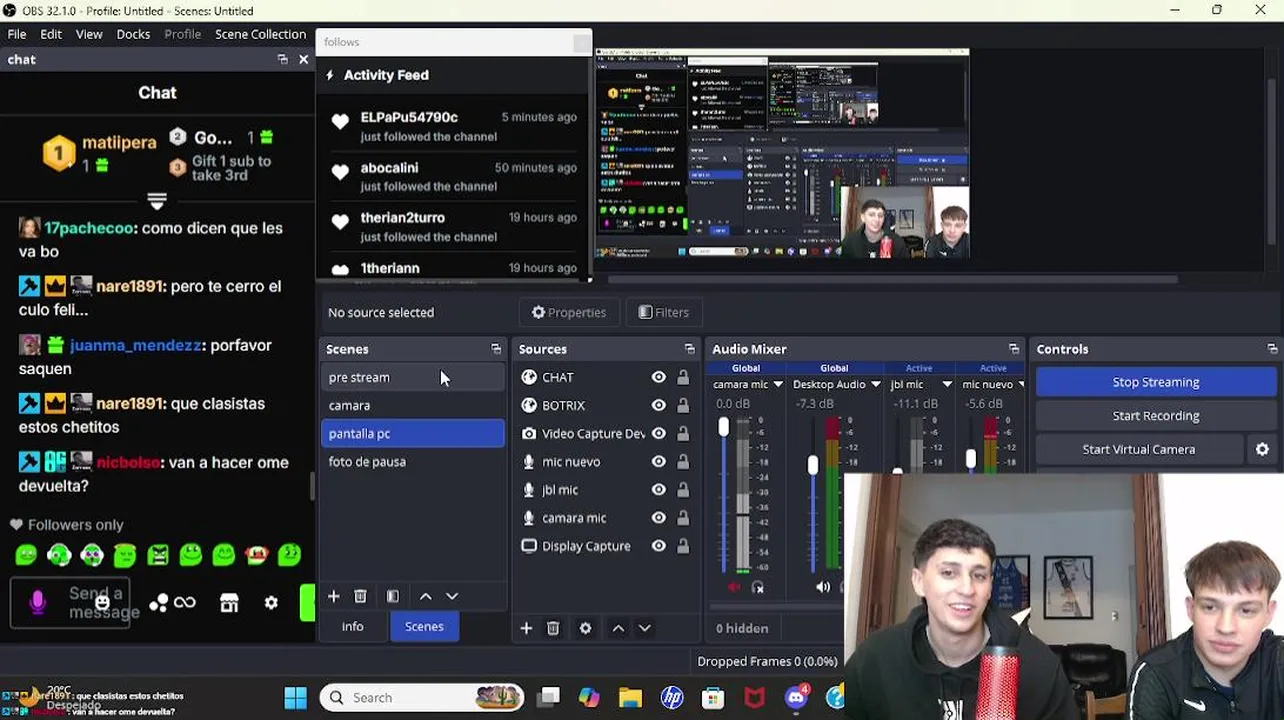Open the Docks menu
This screenshot has width=1284, height=720.
point(133,34)
